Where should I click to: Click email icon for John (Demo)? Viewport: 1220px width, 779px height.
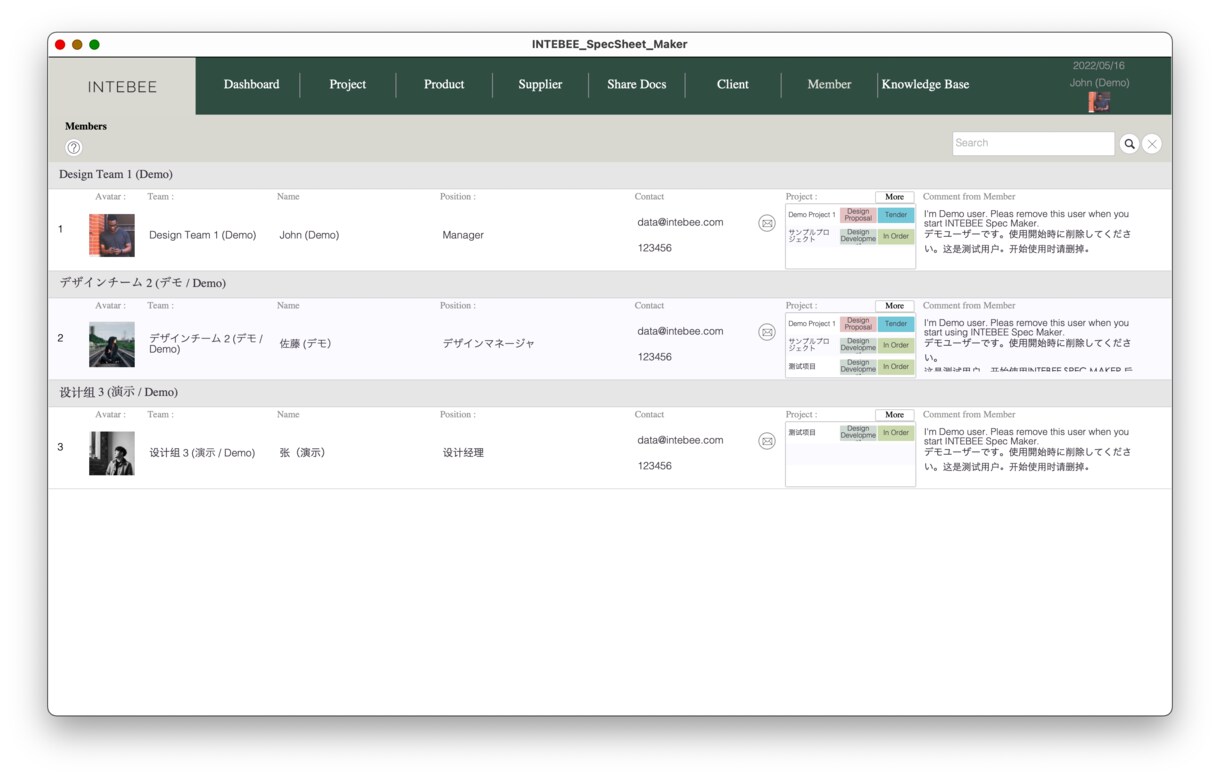[767, 223]
